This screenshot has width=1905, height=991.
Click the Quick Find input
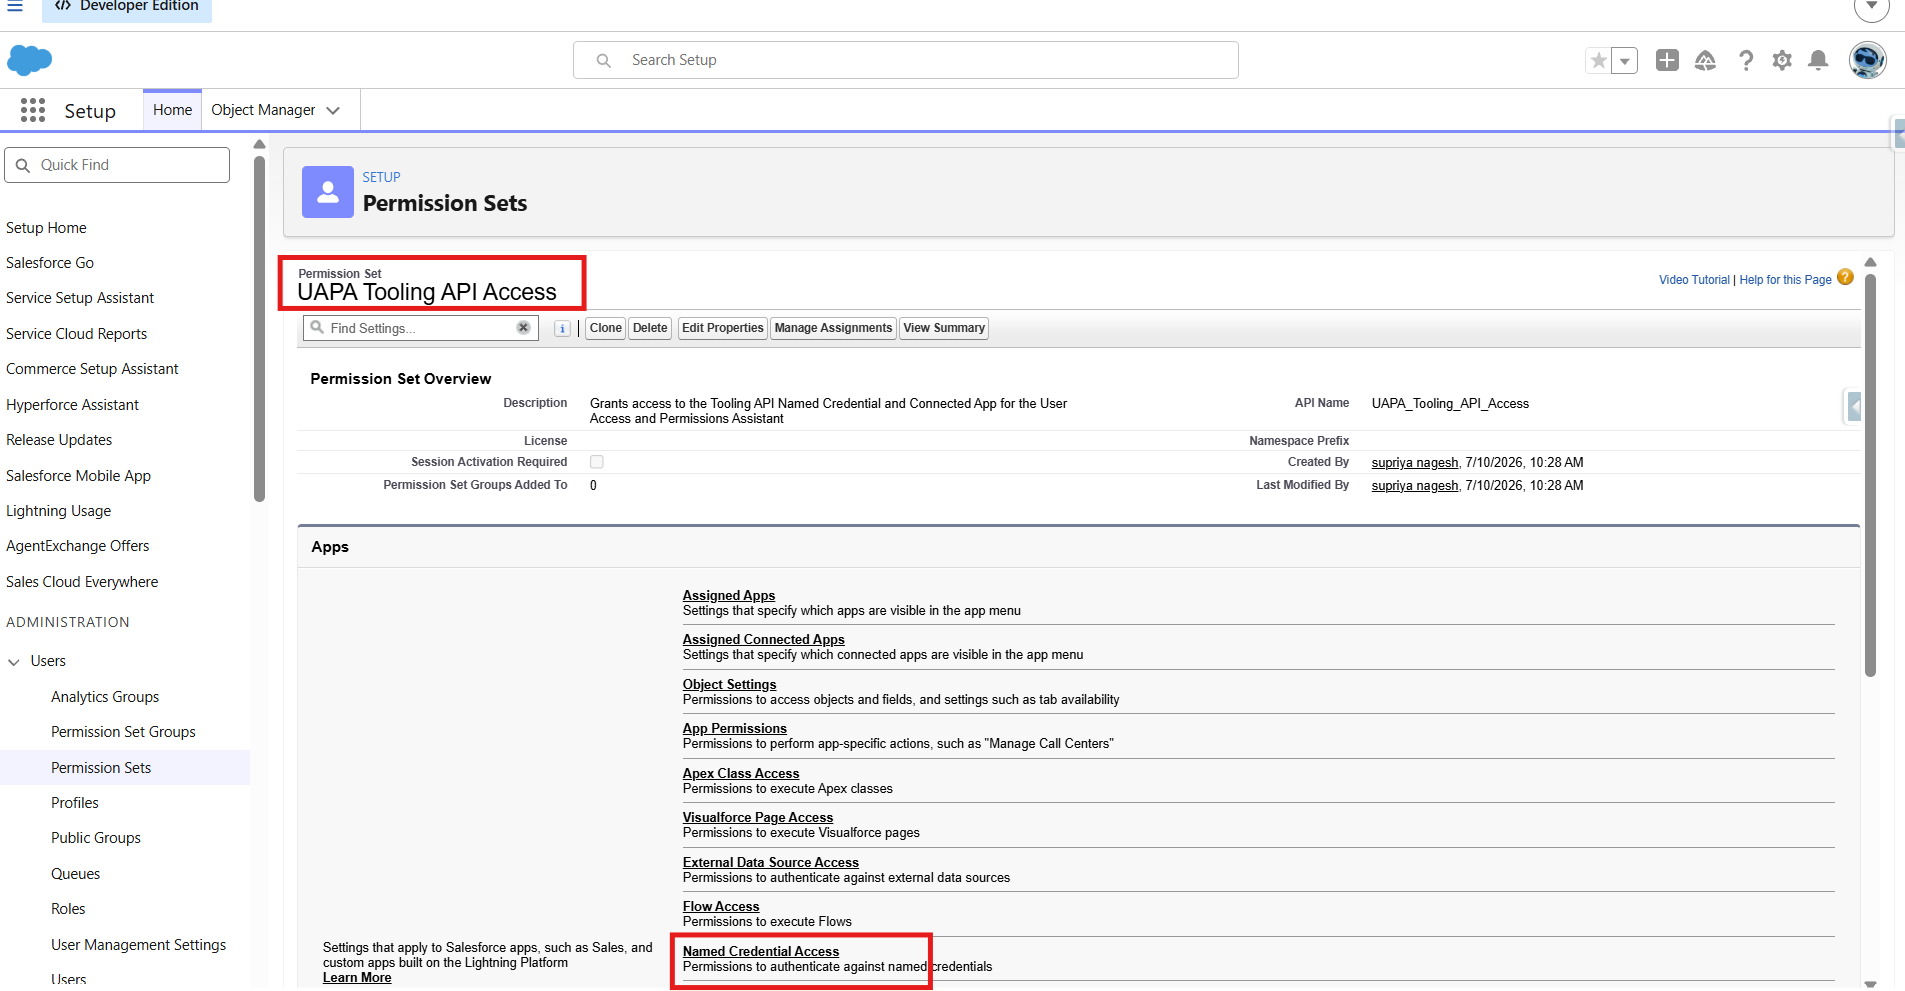tap(117, 165)
